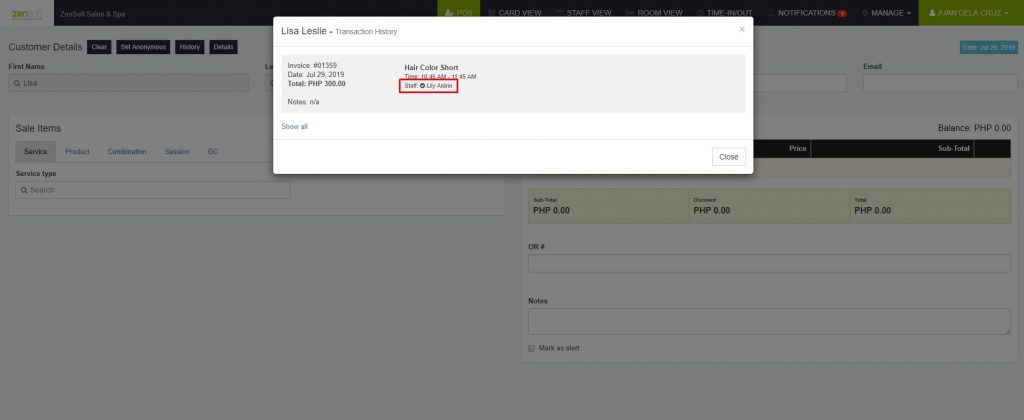1024x420 pixels.
Task: Click the Invoice #01359 text
Action: pos(312,66)
